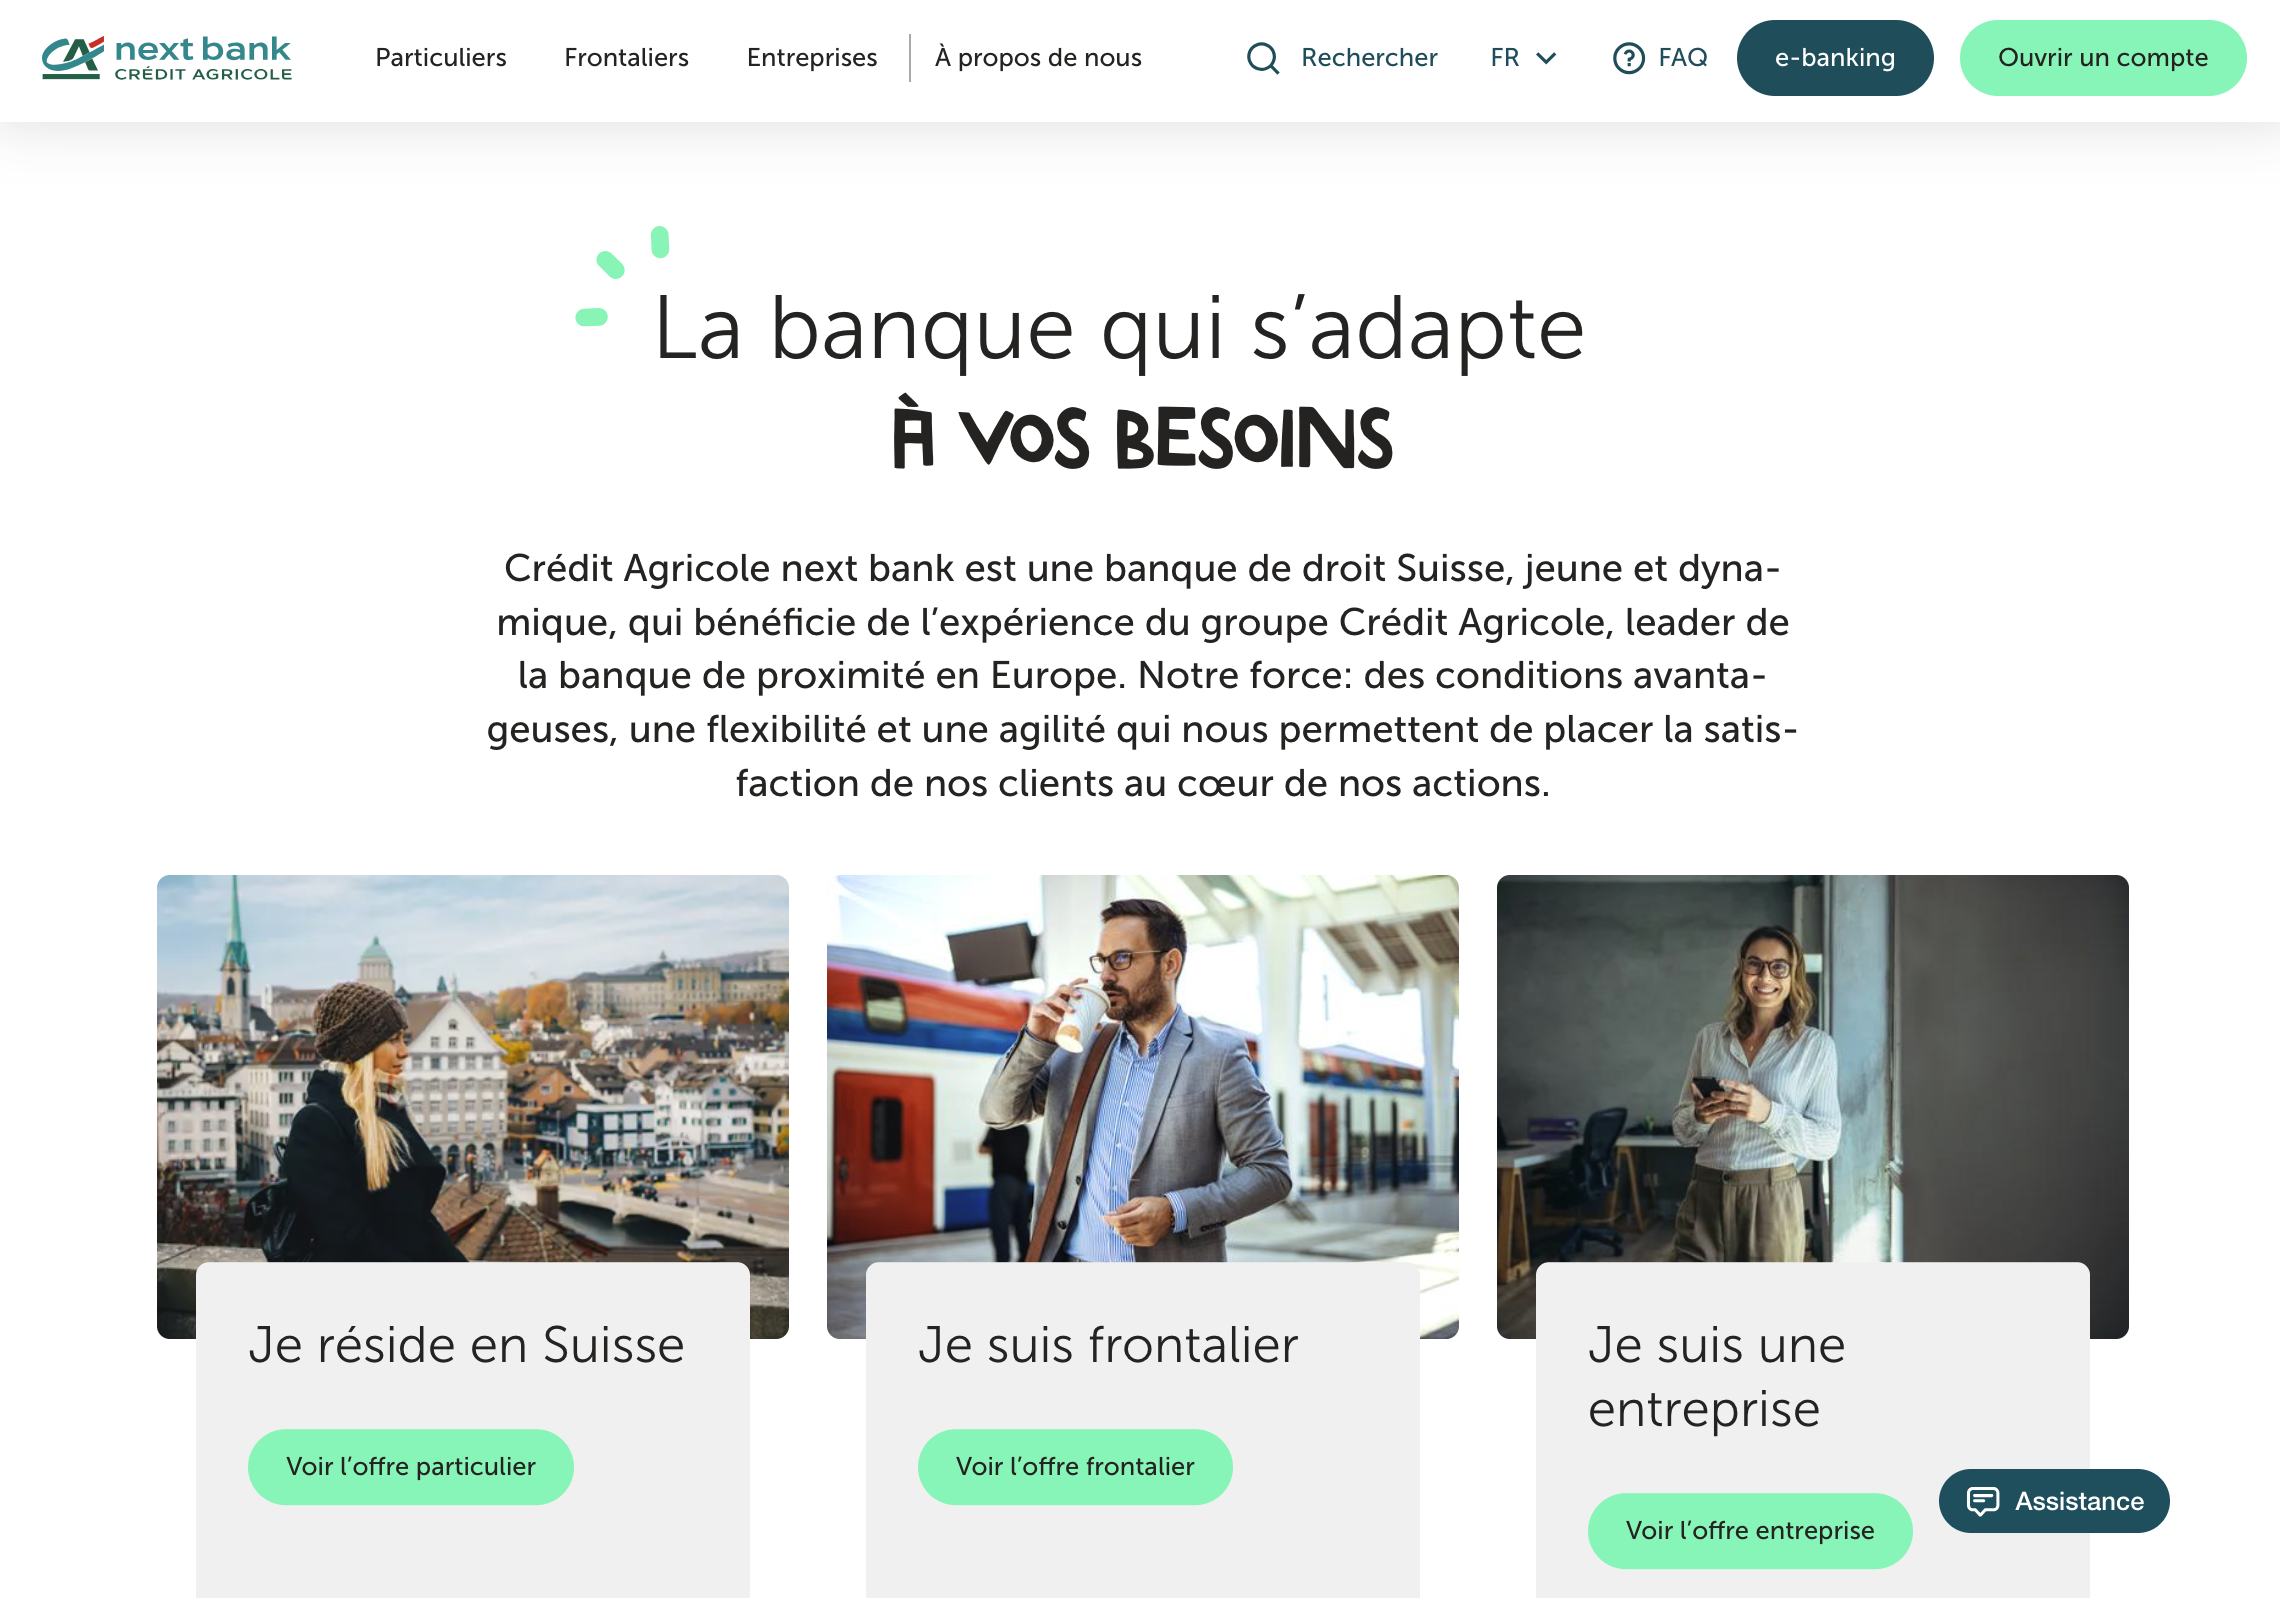Click the Assistance chat bubble icon
This screenshot has width=2280, height=1598.
(1982, 1501)
